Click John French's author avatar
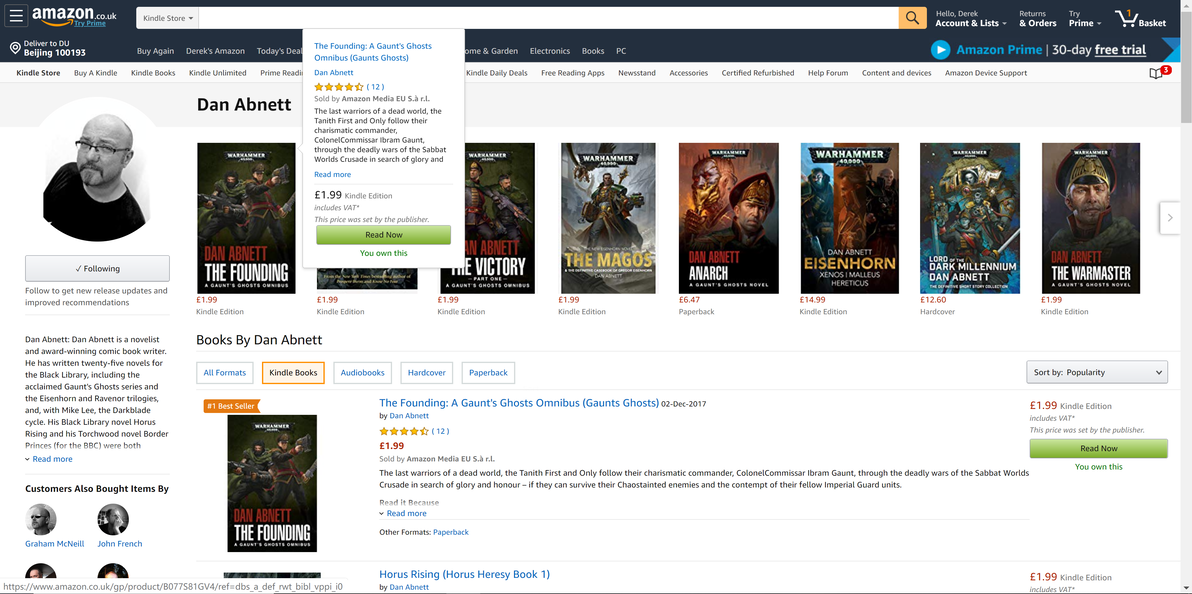Viewport: 1192px width, 594px height. 113,519
